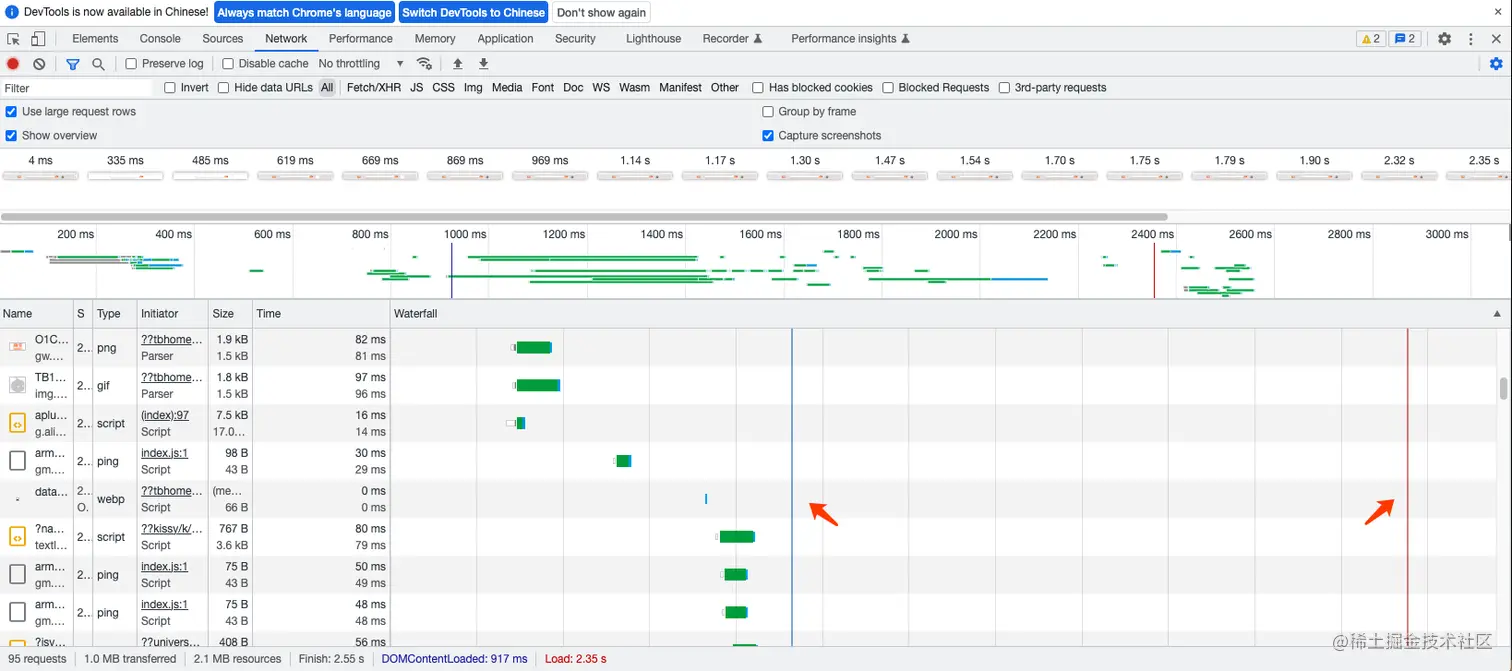Open the Recorder tab
Viewport: 1512px width, 671px height.
click(x=732, y=39)
